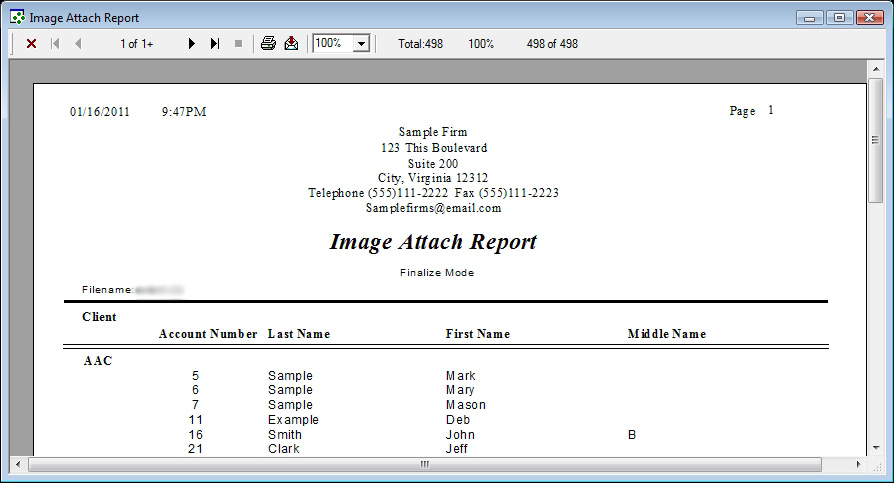Viewport: 894px width, 483px height.
Task: Click the stop loading button
Action: [x=238, y=44]
